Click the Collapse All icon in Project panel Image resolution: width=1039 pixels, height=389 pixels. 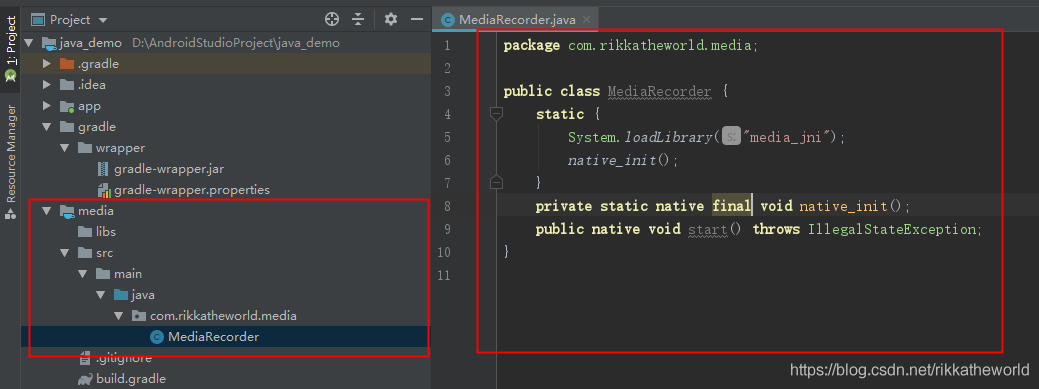click(x=358, y=19)
